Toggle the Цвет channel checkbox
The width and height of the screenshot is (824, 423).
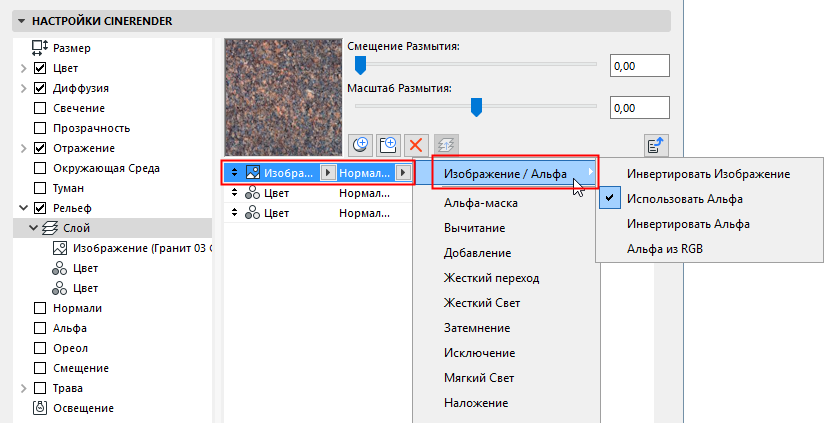click(40, 68)
